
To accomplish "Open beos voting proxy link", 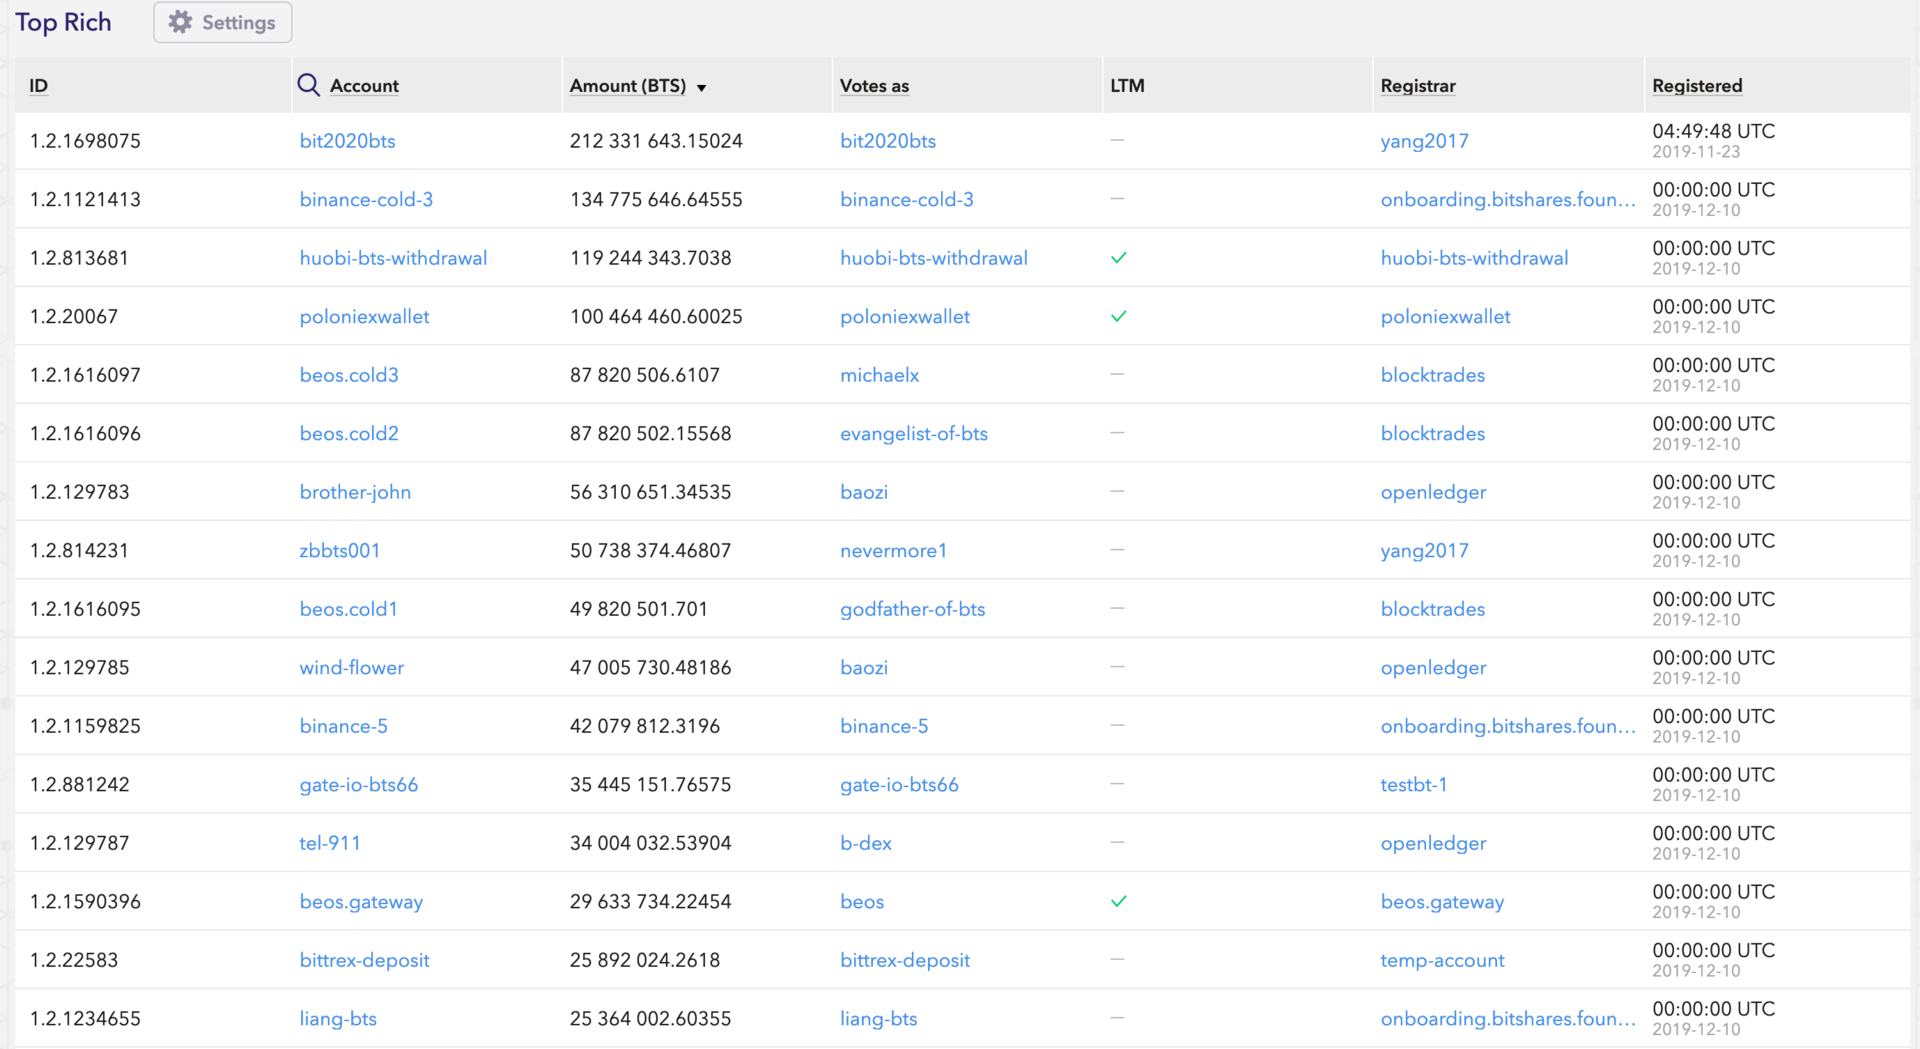I will click(x=861, y=902).
